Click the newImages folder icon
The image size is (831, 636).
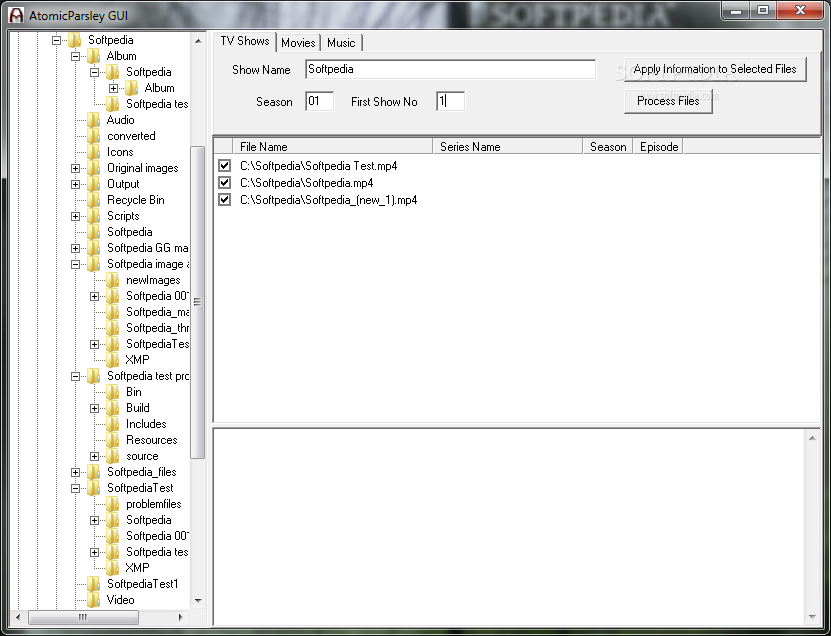pos(112,280)
